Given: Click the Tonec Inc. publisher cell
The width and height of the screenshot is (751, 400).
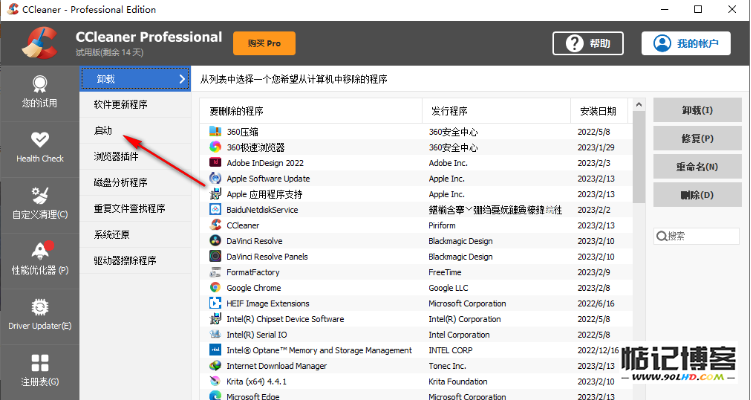Looking at the screenshot, I should click(x=447, y=366).
